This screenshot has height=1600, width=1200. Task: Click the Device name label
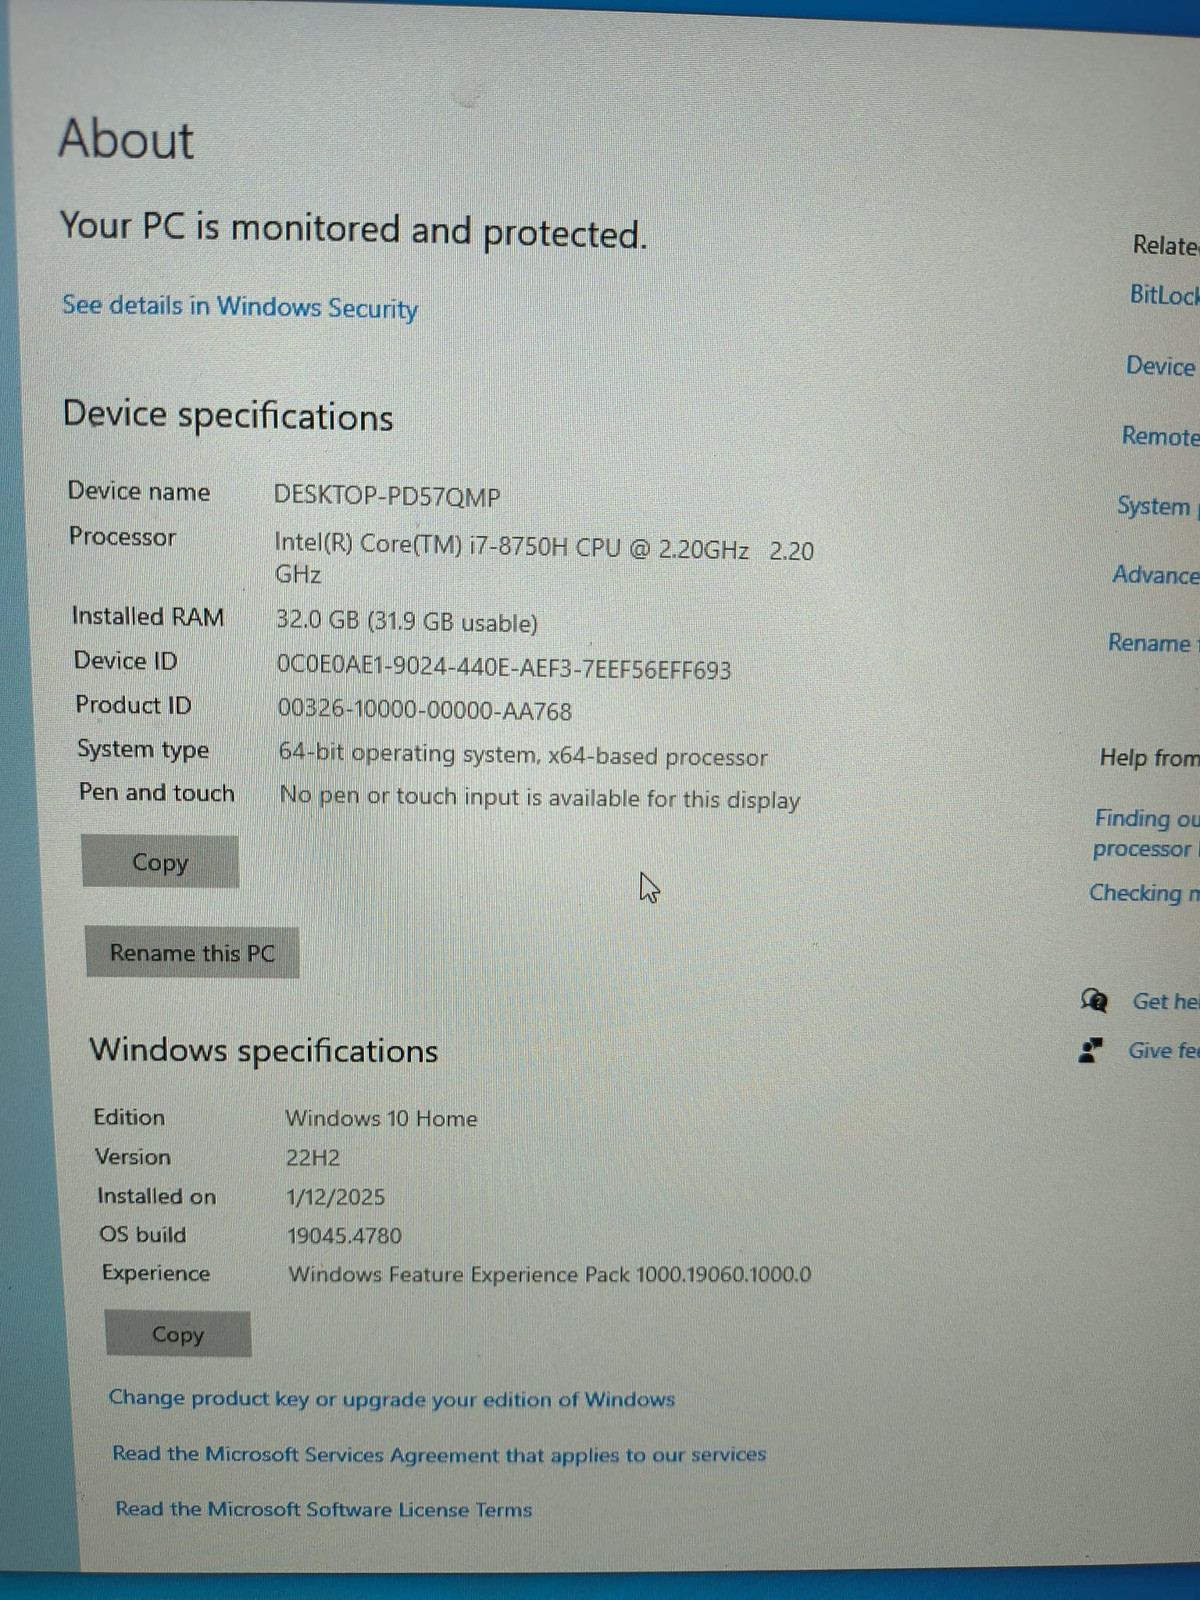click(x=139, y=491)
